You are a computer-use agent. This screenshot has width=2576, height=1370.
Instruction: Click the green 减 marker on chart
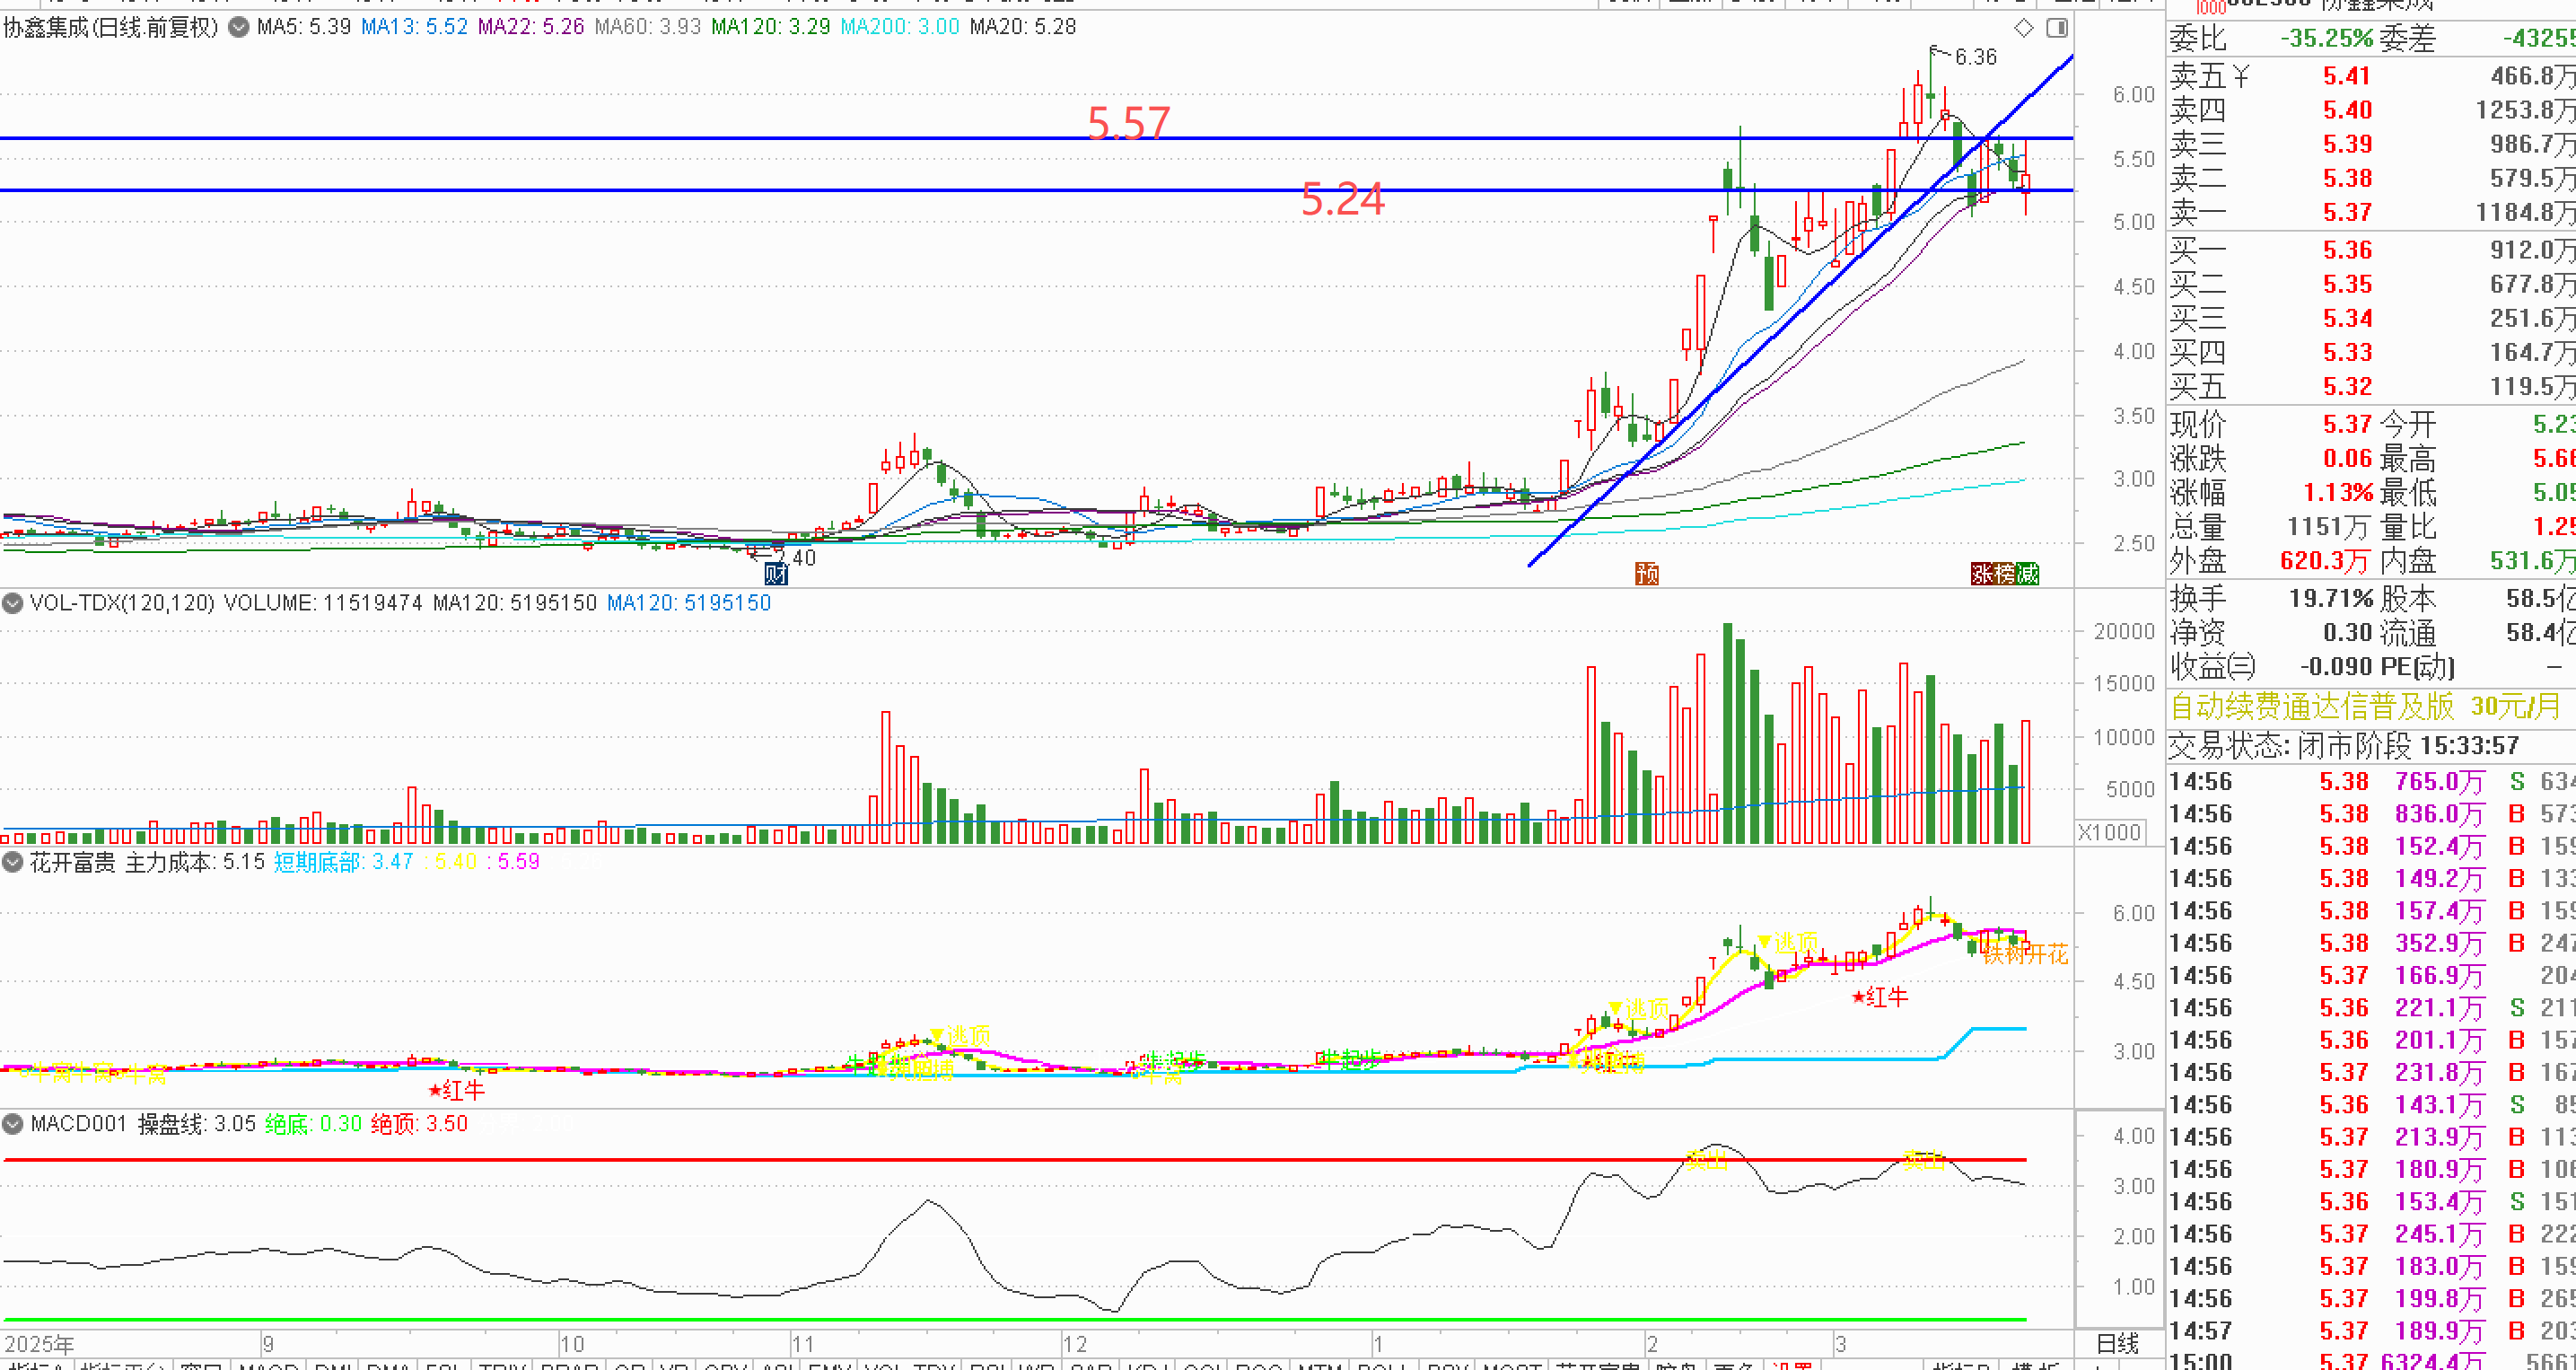point(2027,573)
